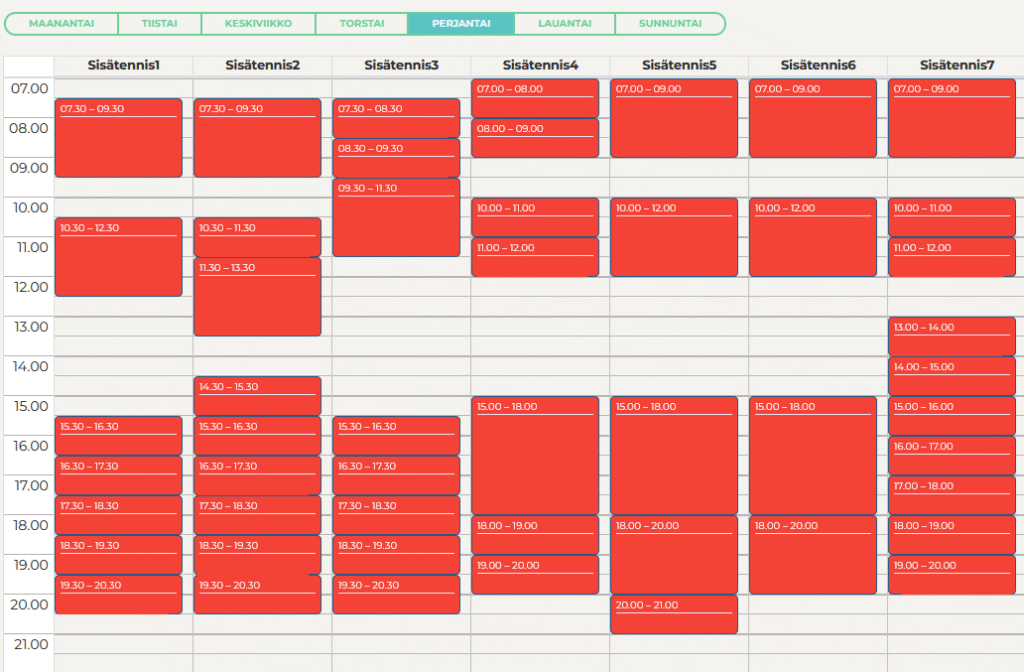Open the Keskiviikko day tab
This screenshot has width=1024, height=672.
[258, 23]
